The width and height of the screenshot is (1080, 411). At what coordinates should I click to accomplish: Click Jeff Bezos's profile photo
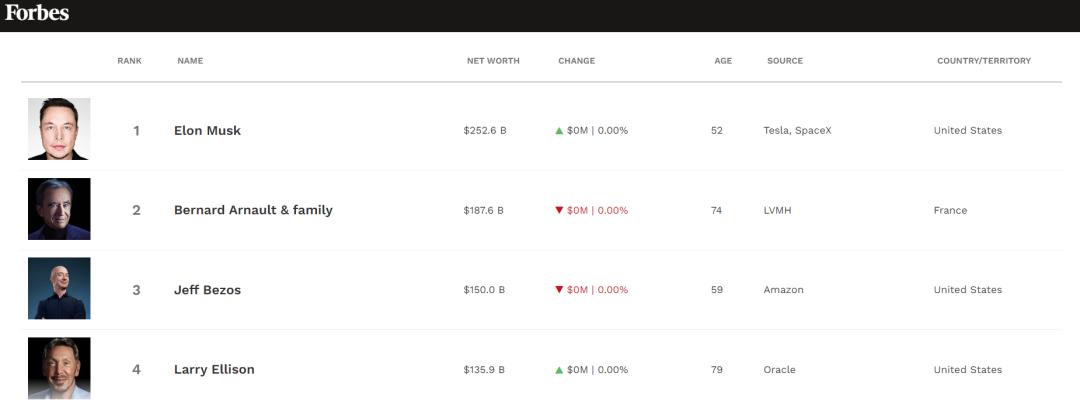click(59, 289)
